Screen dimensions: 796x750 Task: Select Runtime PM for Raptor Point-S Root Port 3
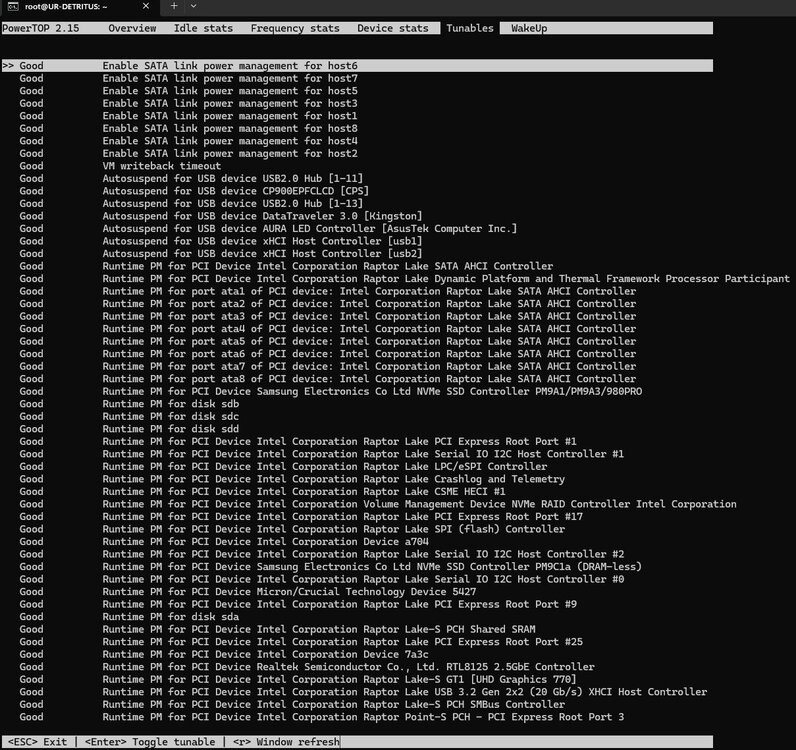pyautogui.click(x=321, y=717)
